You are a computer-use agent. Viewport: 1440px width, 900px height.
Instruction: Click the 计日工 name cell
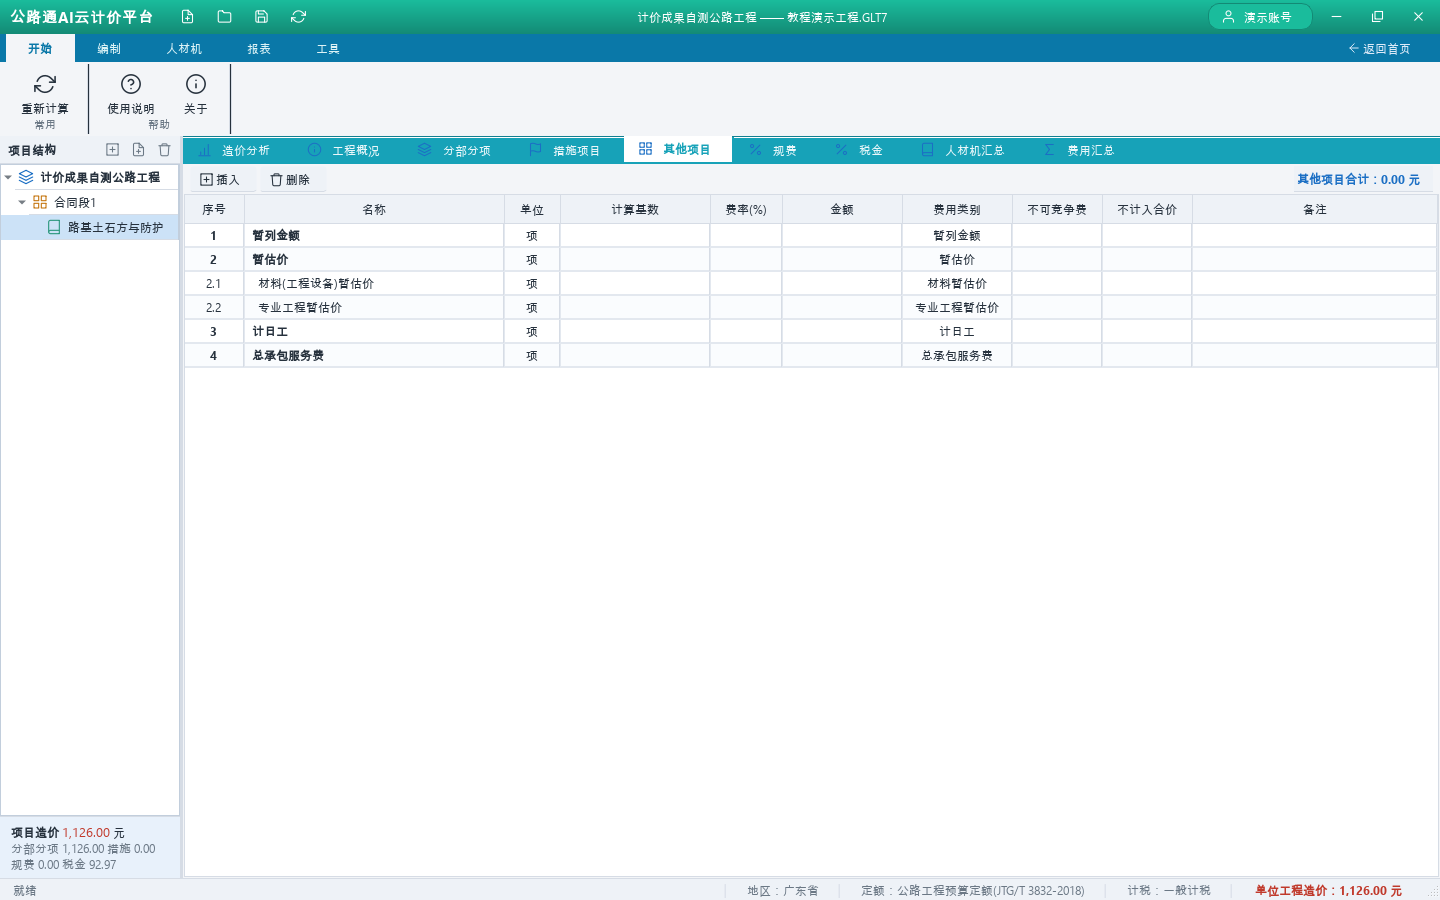point(374,331)
